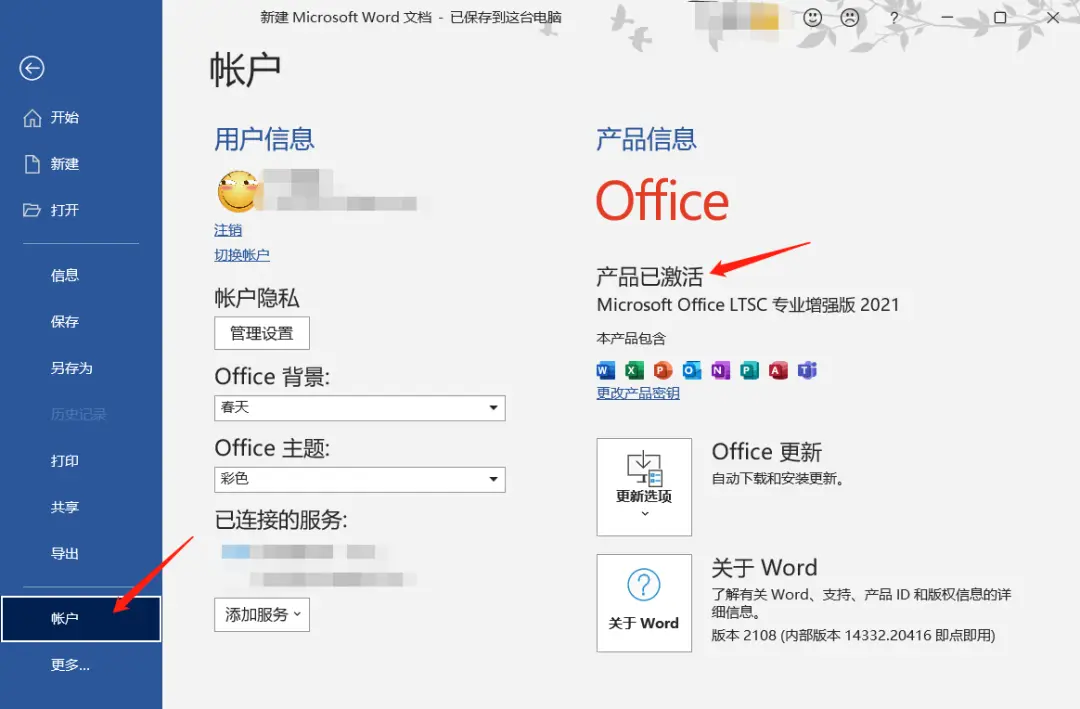Click the user avatar smiley picture
Image resolution: width=1080 pixels, height=709 pixels.
238,192
